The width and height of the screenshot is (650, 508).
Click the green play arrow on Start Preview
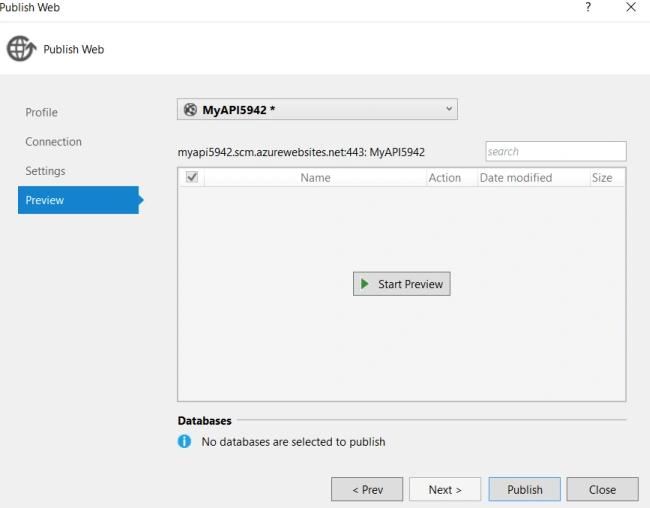365,284
